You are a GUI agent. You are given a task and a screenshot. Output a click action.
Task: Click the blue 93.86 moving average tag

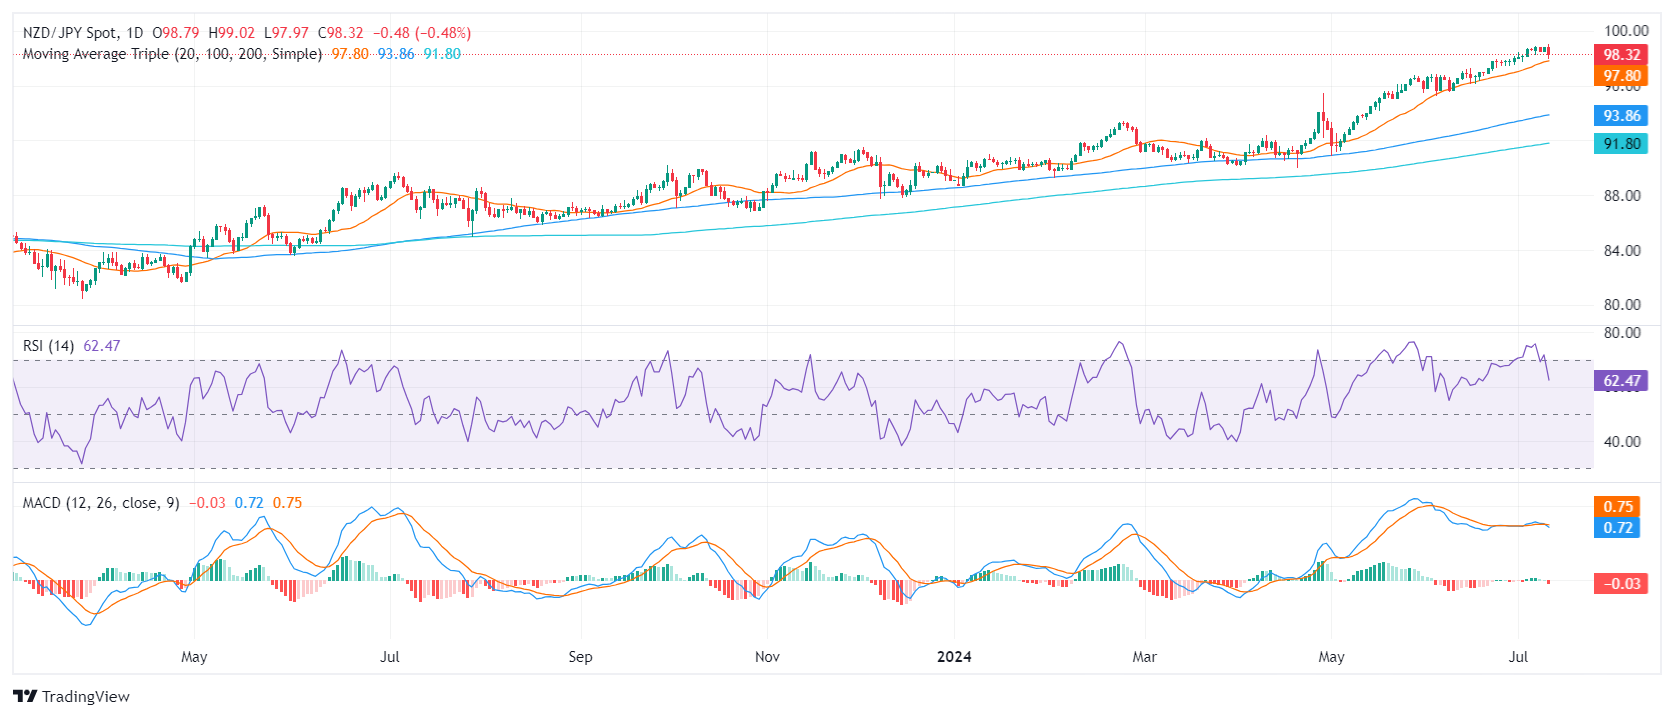(x=1621, y=116)
